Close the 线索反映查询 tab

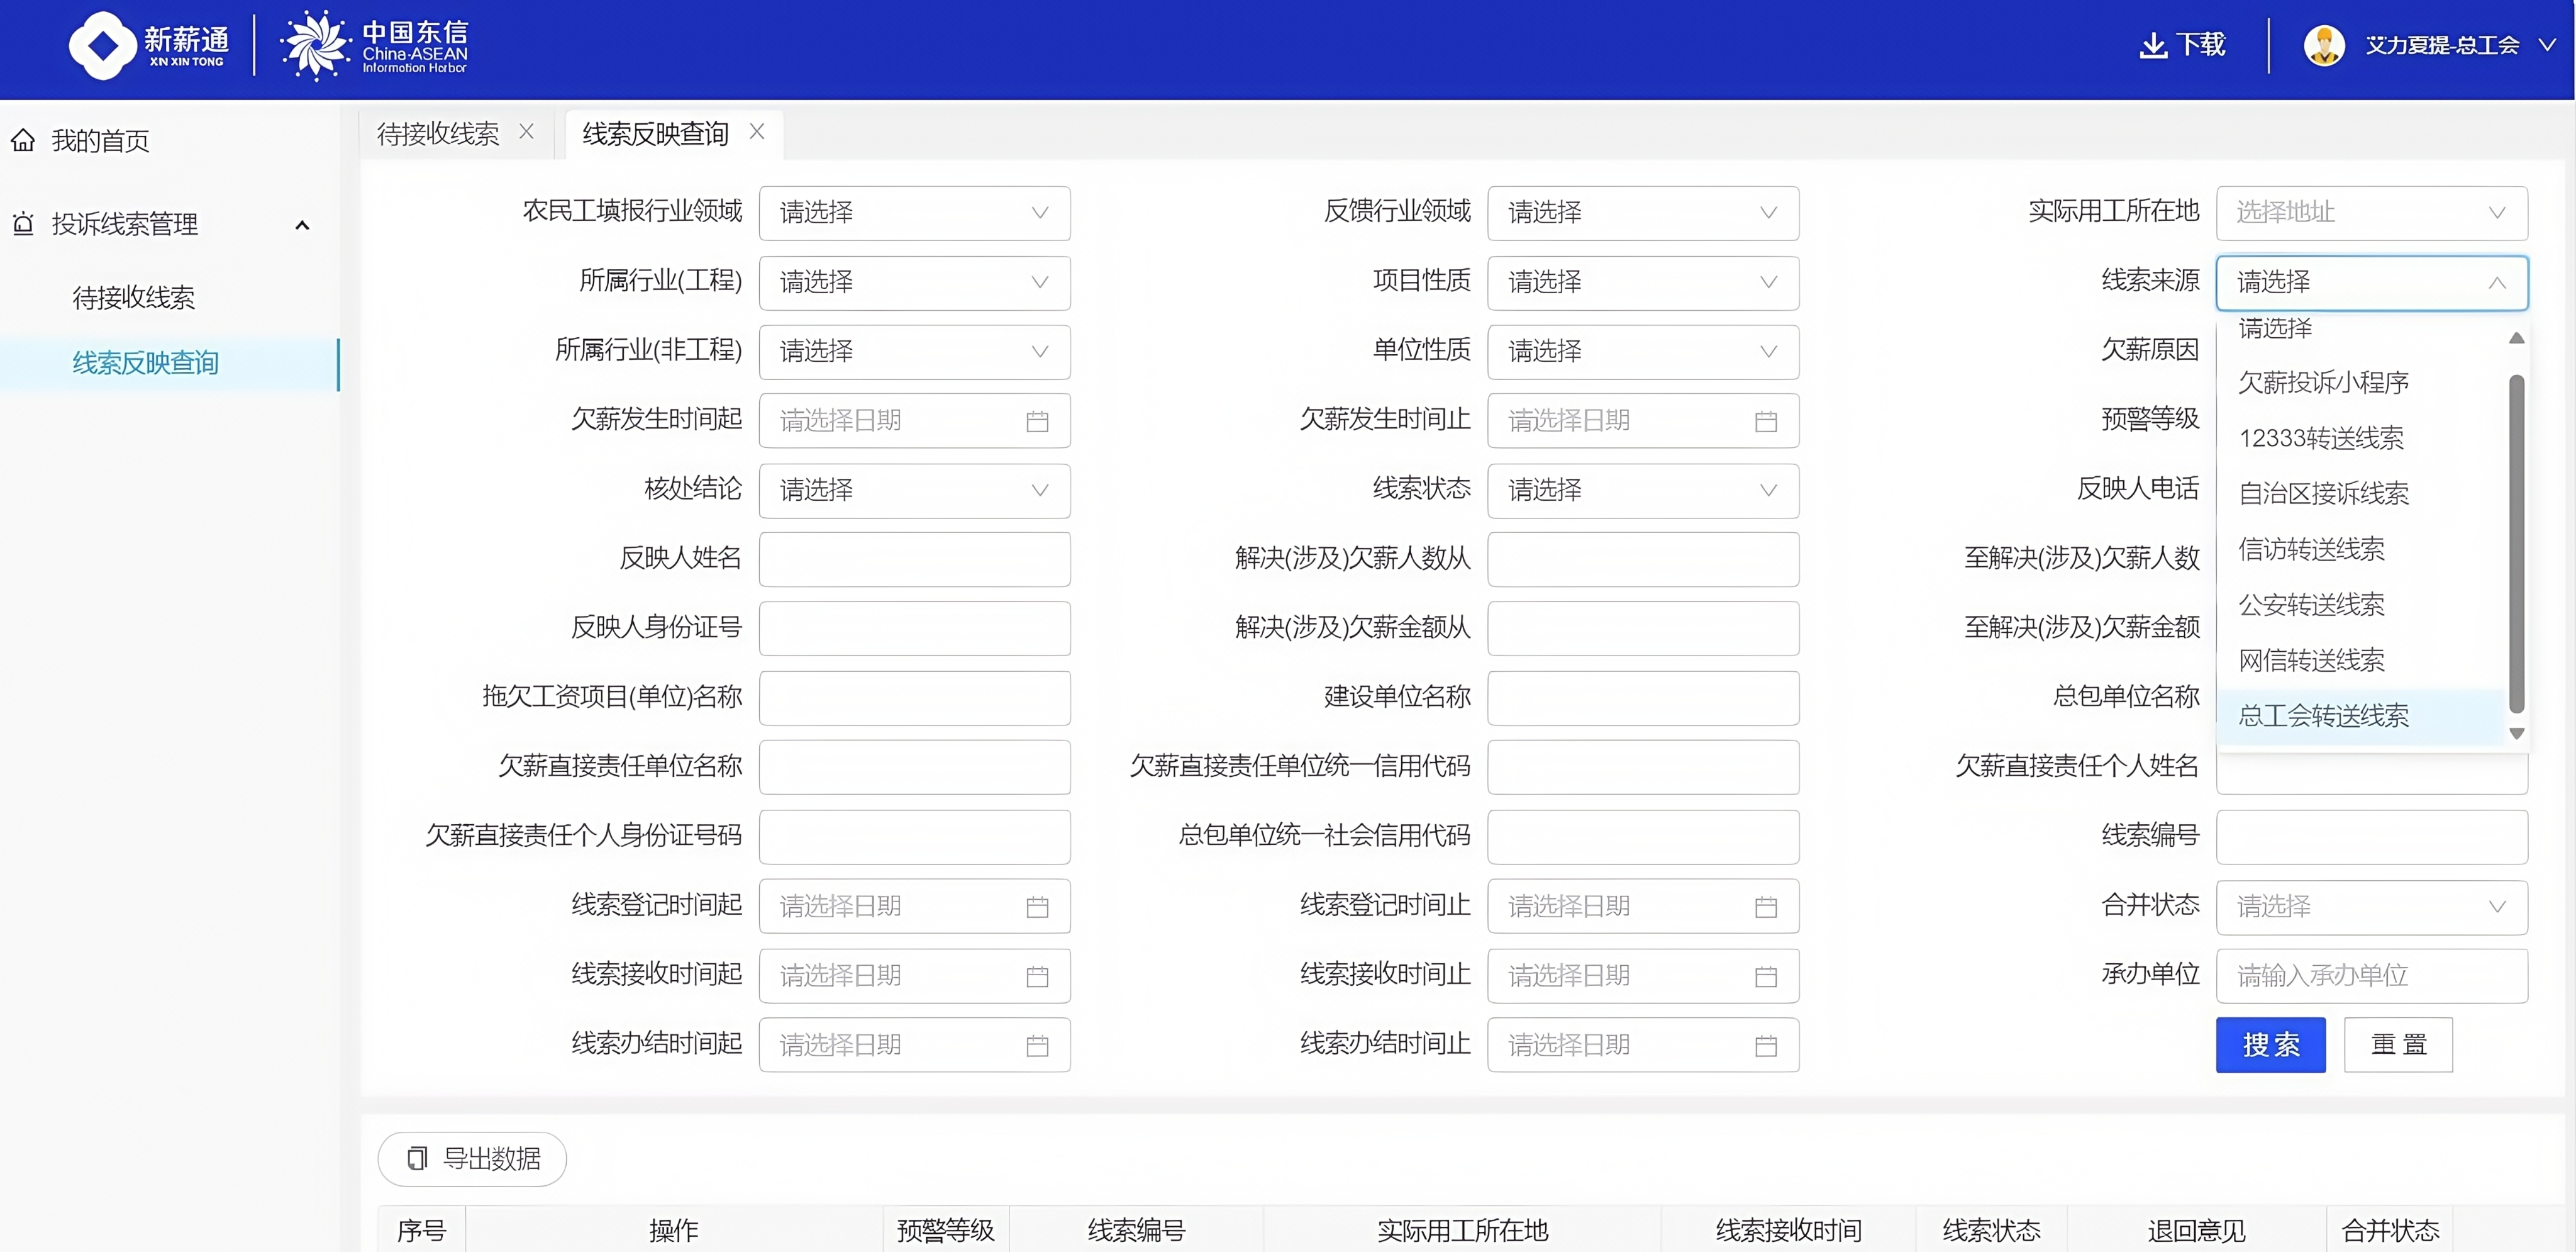[x=757, y=132]
